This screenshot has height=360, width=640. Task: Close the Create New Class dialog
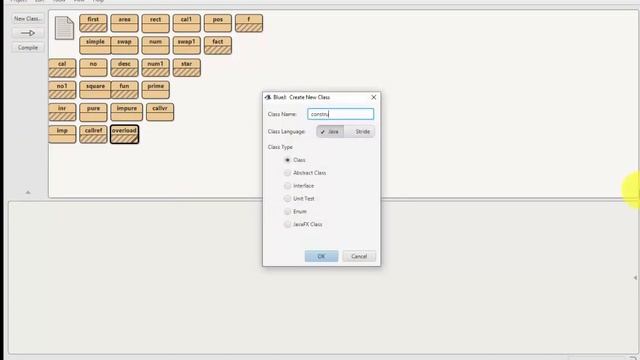(373, 97)
